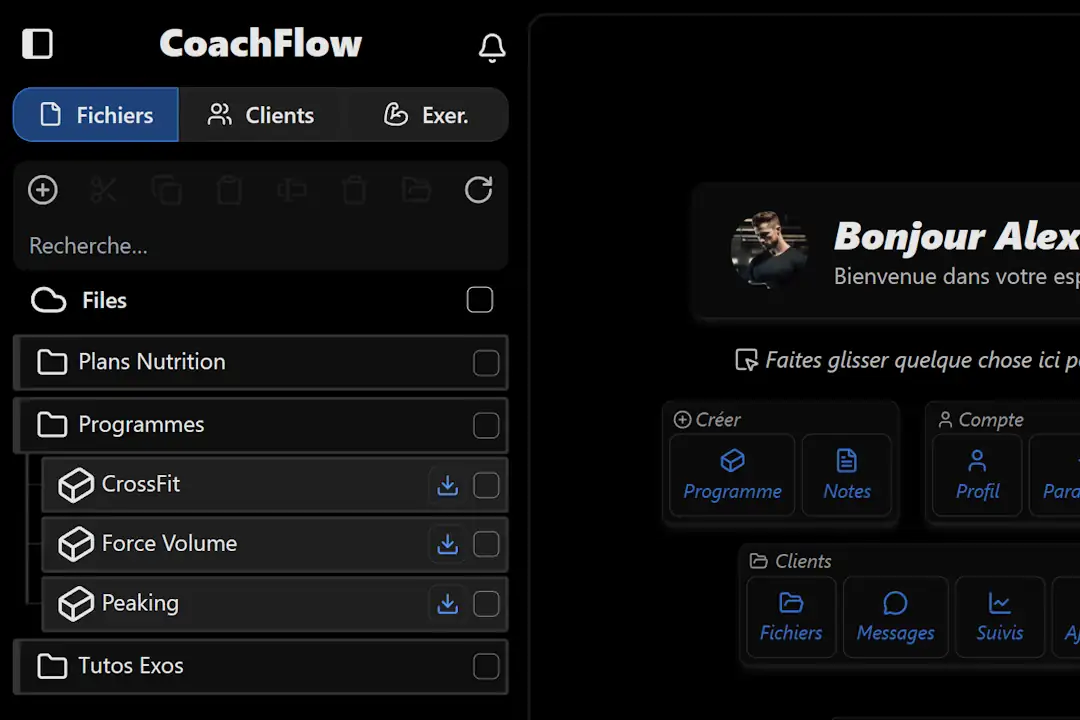Download the Peaking program
This screenshot has width=1080, height=720.
coord(447,604)
